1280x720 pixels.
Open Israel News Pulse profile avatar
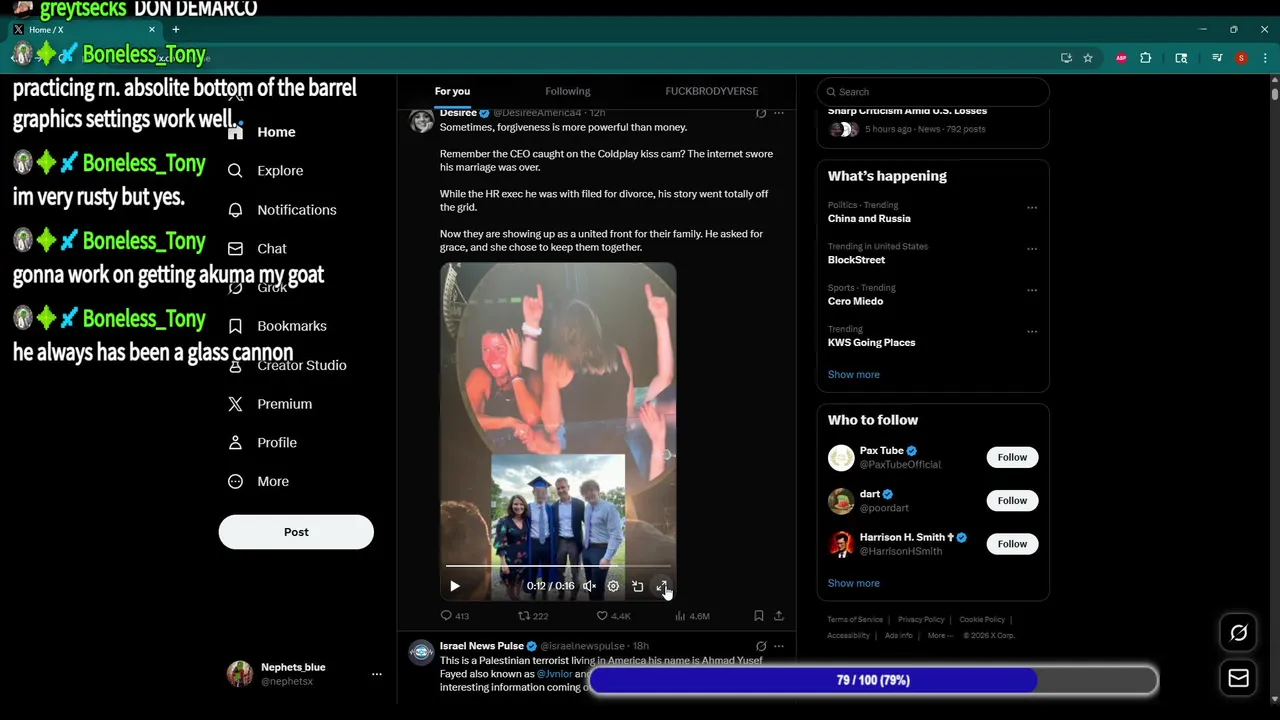[422, 653]
